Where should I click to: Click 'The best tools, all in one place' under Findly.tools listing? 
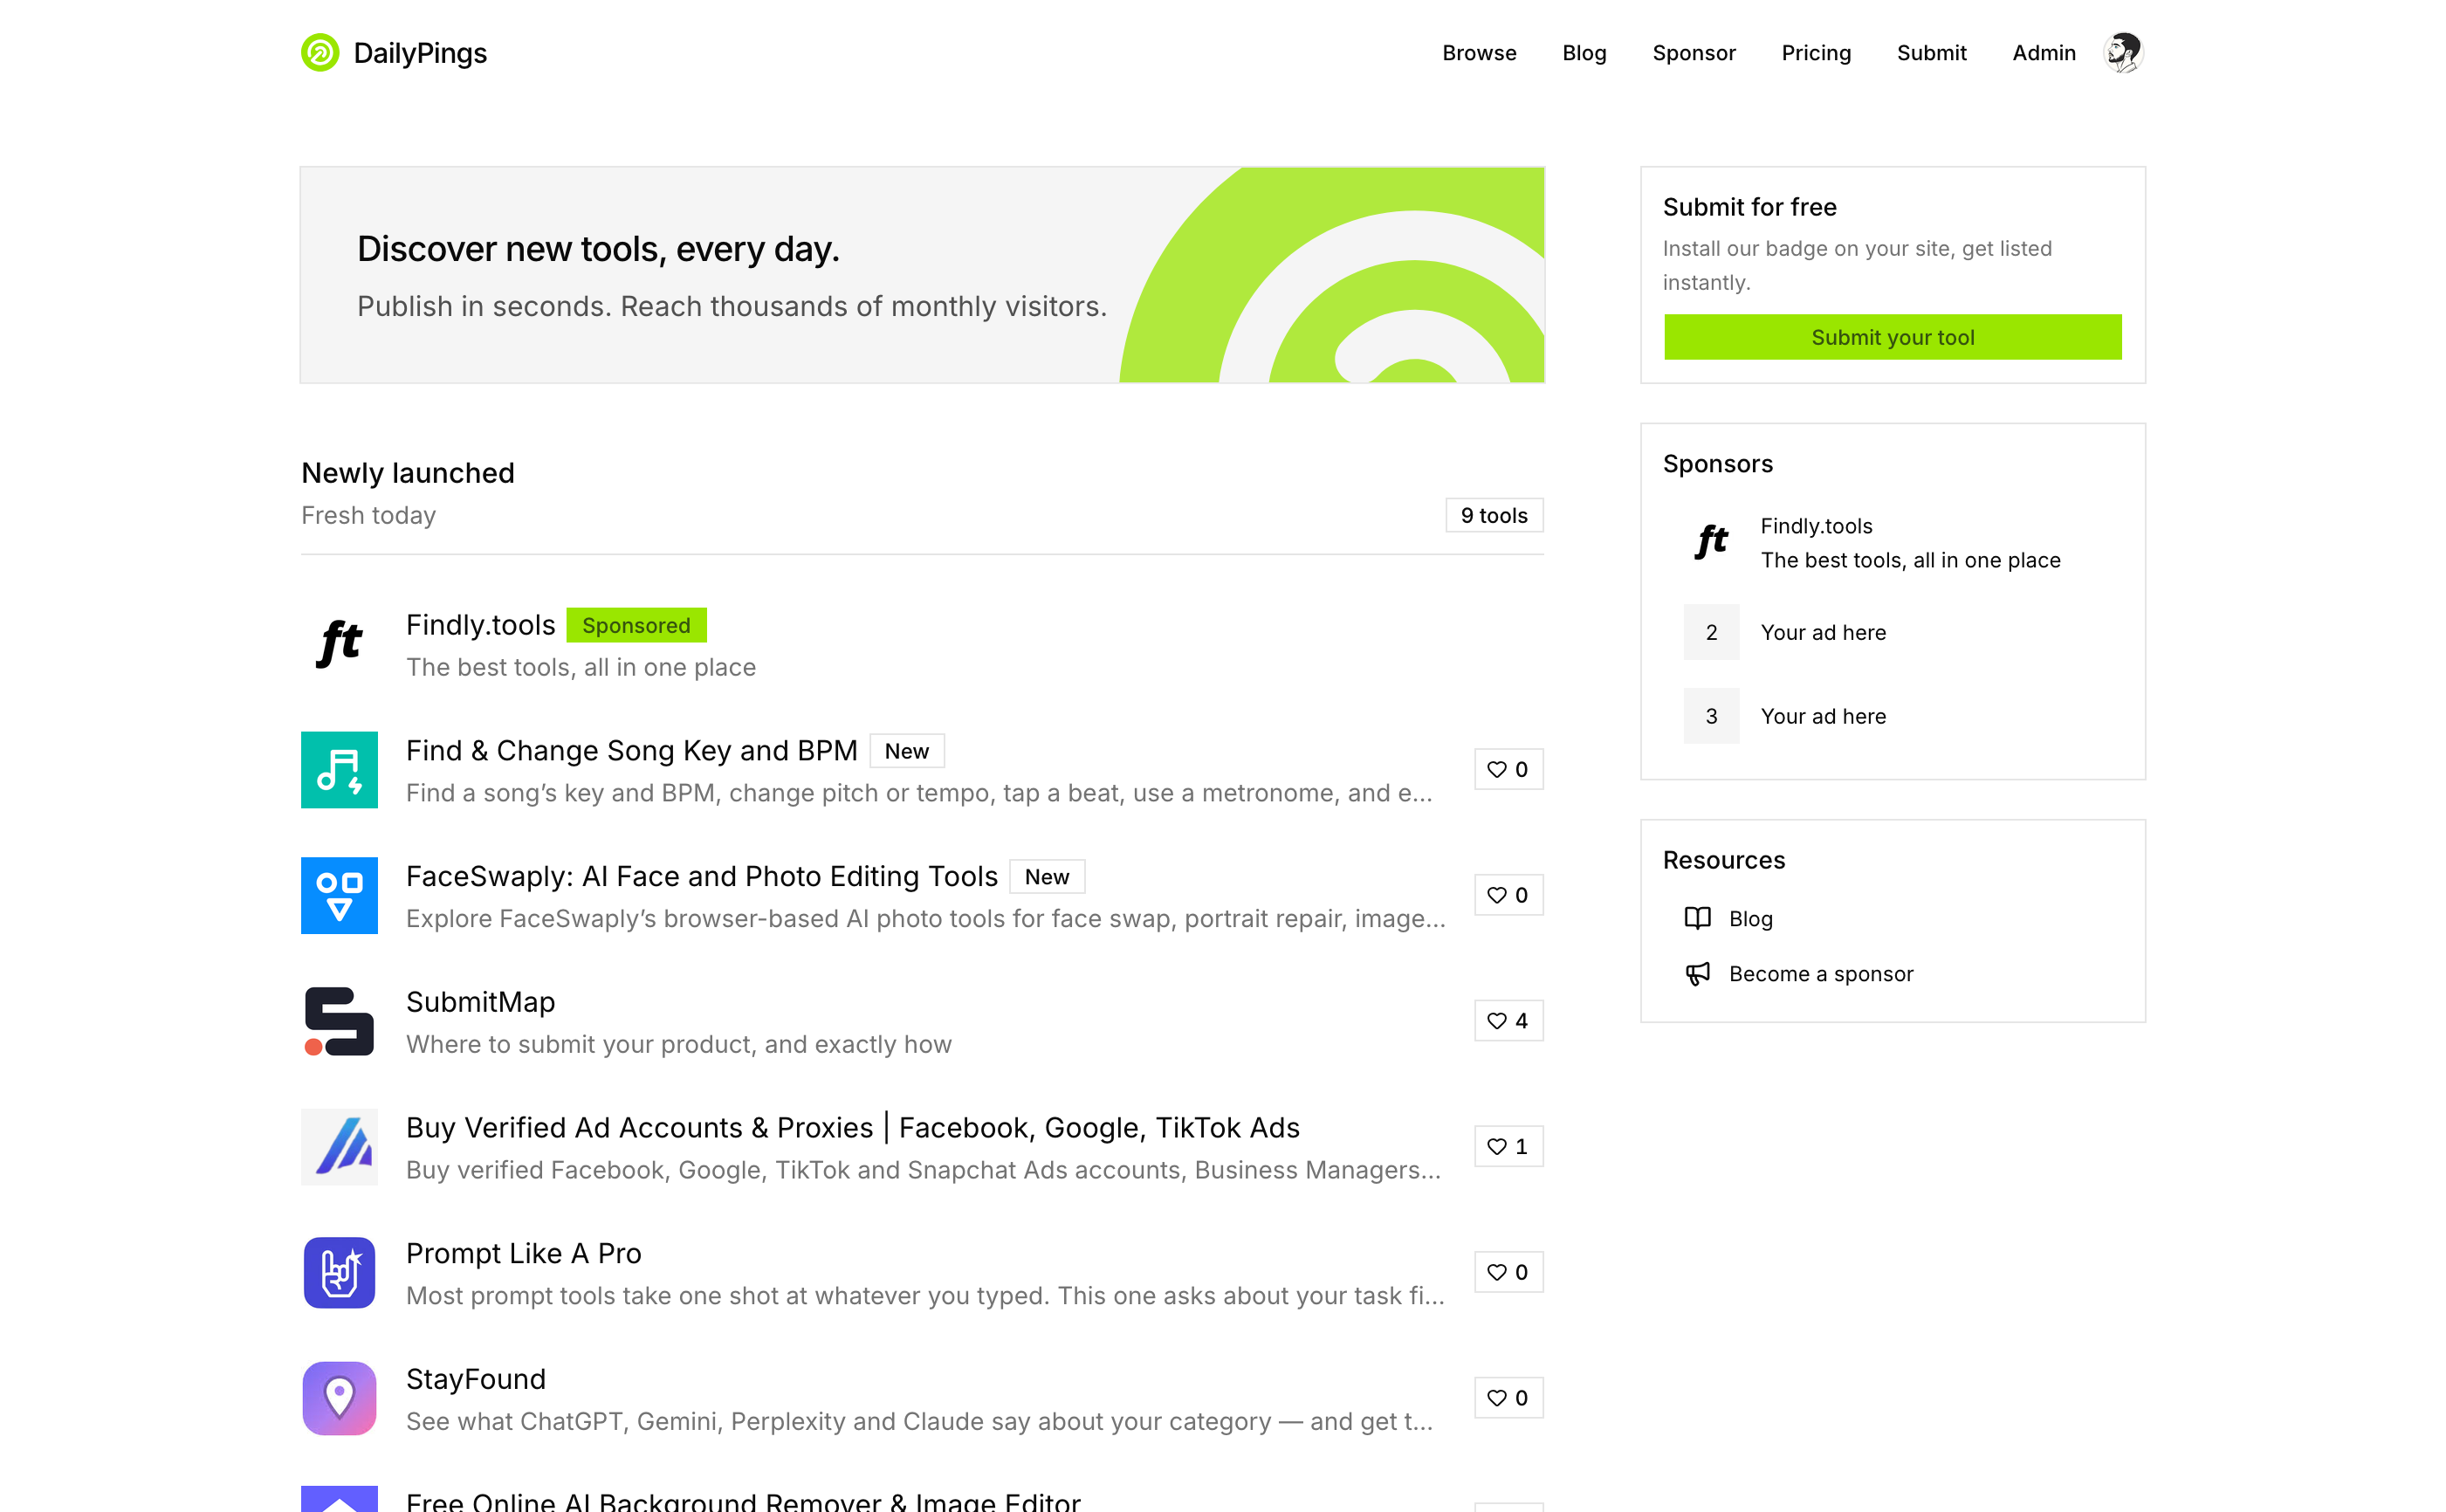pyautogui.click(x=581, y=668)
